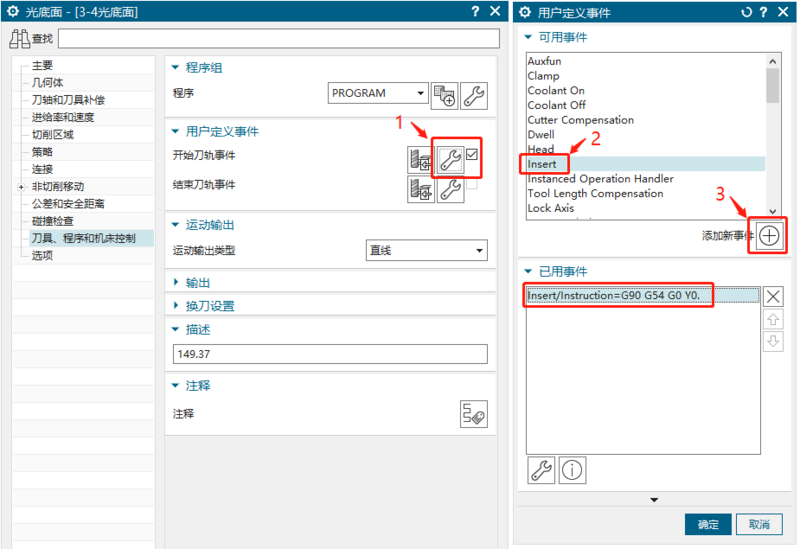The width and height of the screenshot is (800, 549).
Task: Select Coolant On event
Action: pos(556,91)
